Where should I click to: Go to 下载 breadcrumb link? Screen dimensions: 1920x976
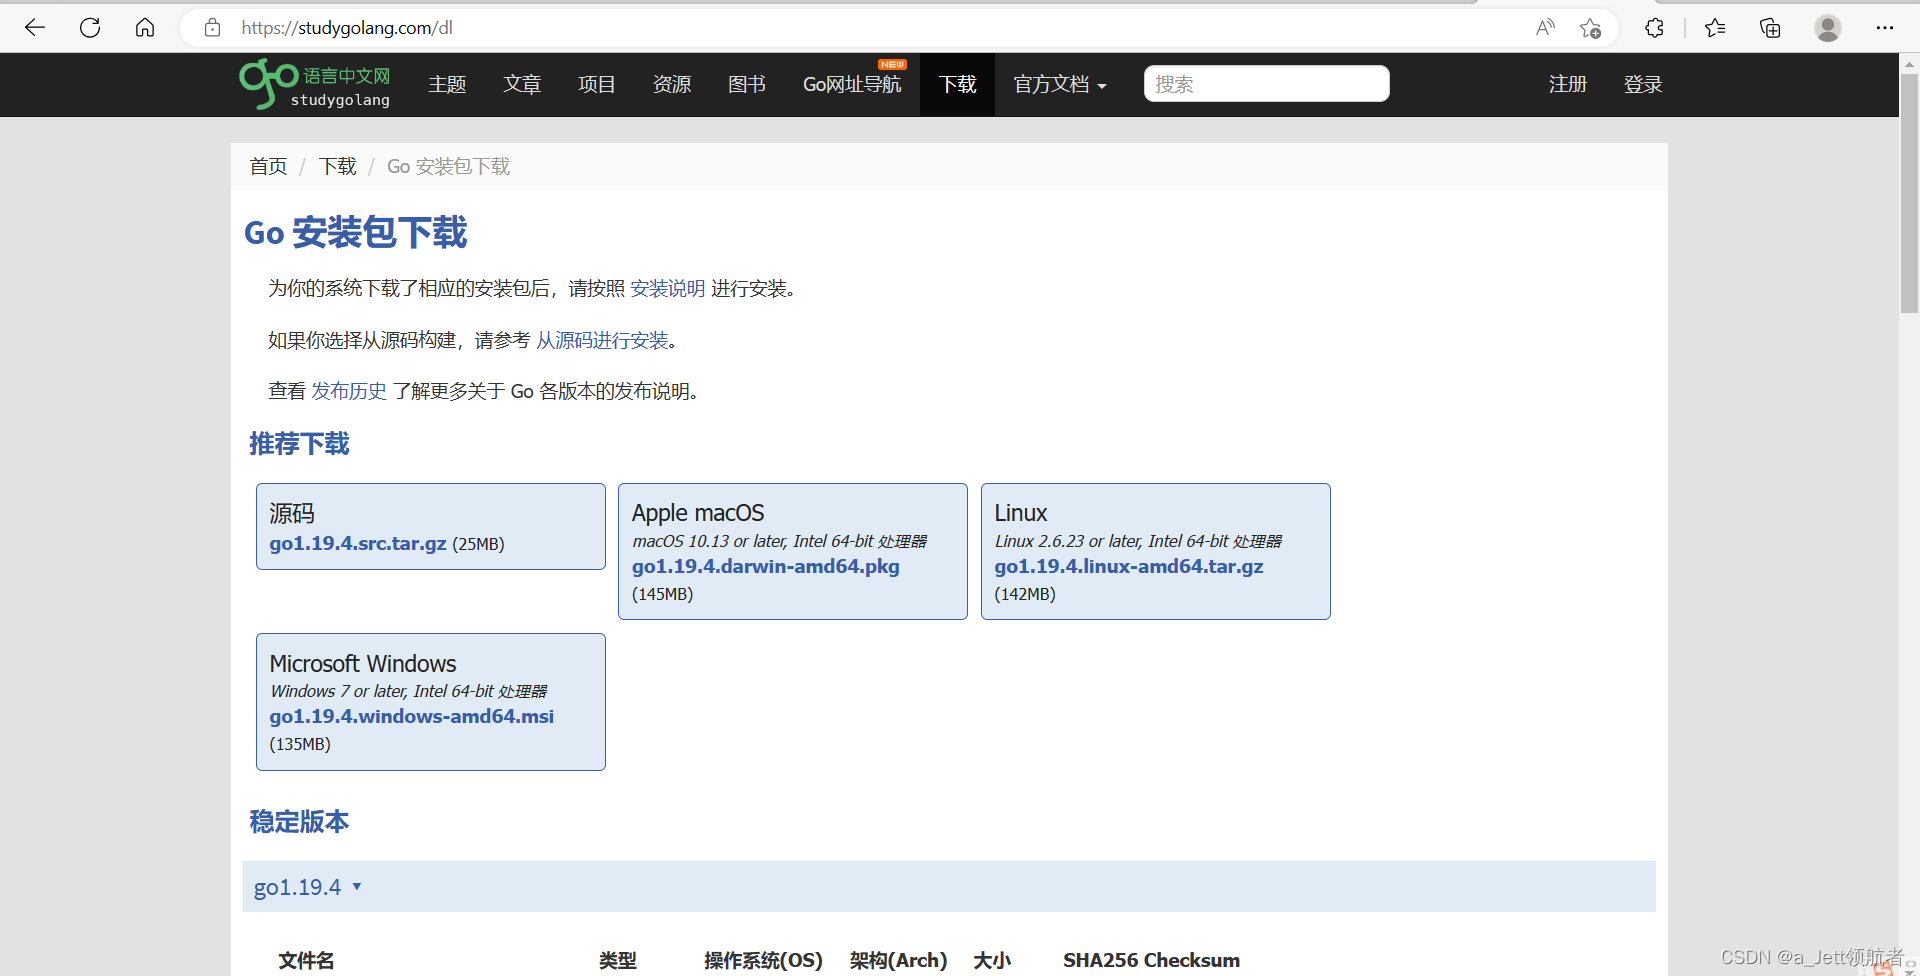coord(338,166)
